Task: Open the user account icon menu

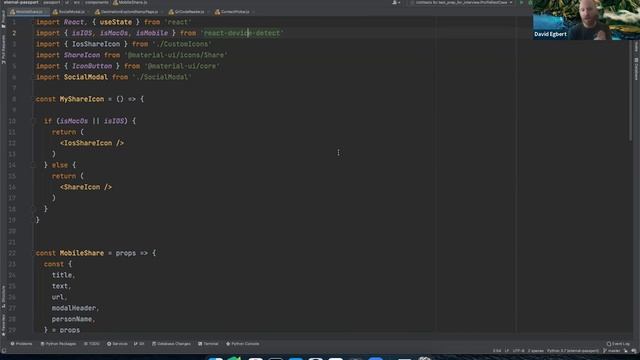Action: [396, 2]
